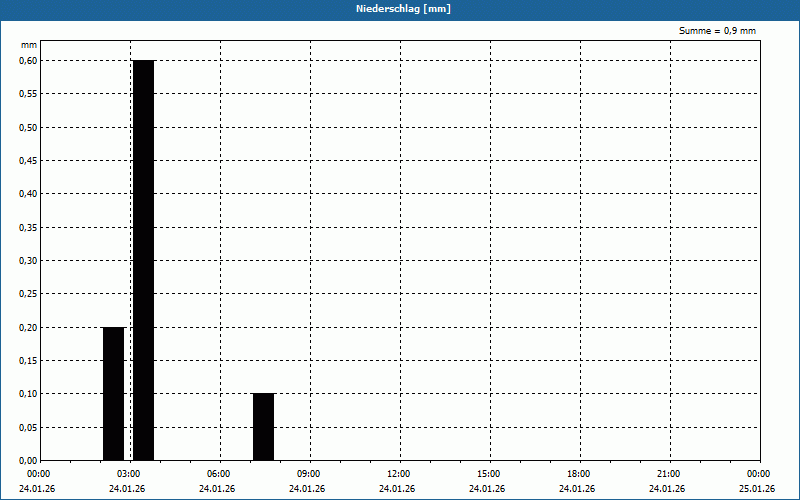Click the 0,45 value on y-axis
The image size is (800, 500).
pyautogui.click(x=29, y=160)
